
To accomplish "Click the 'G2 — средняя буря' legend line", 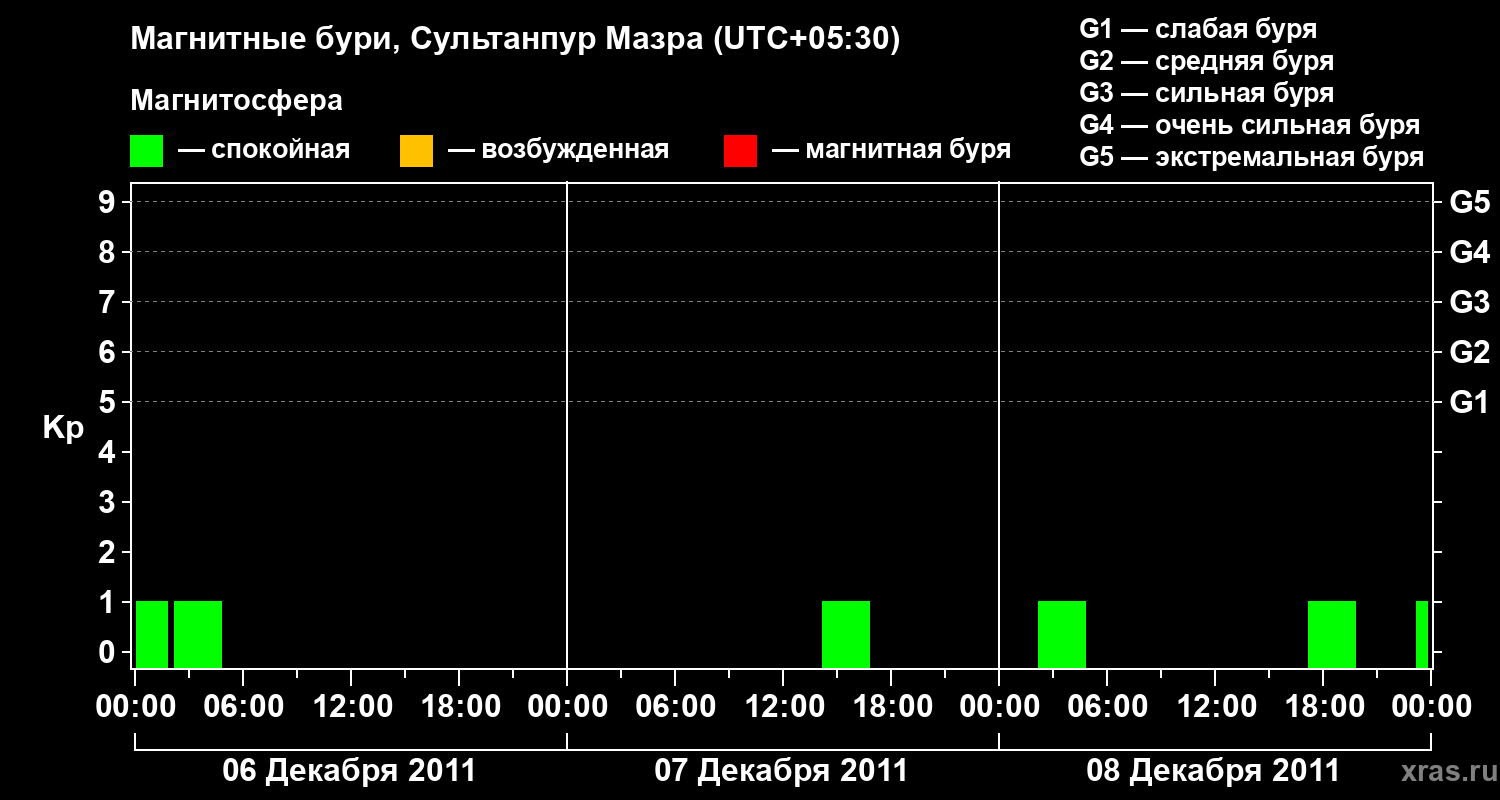I will click(1207, 61).
